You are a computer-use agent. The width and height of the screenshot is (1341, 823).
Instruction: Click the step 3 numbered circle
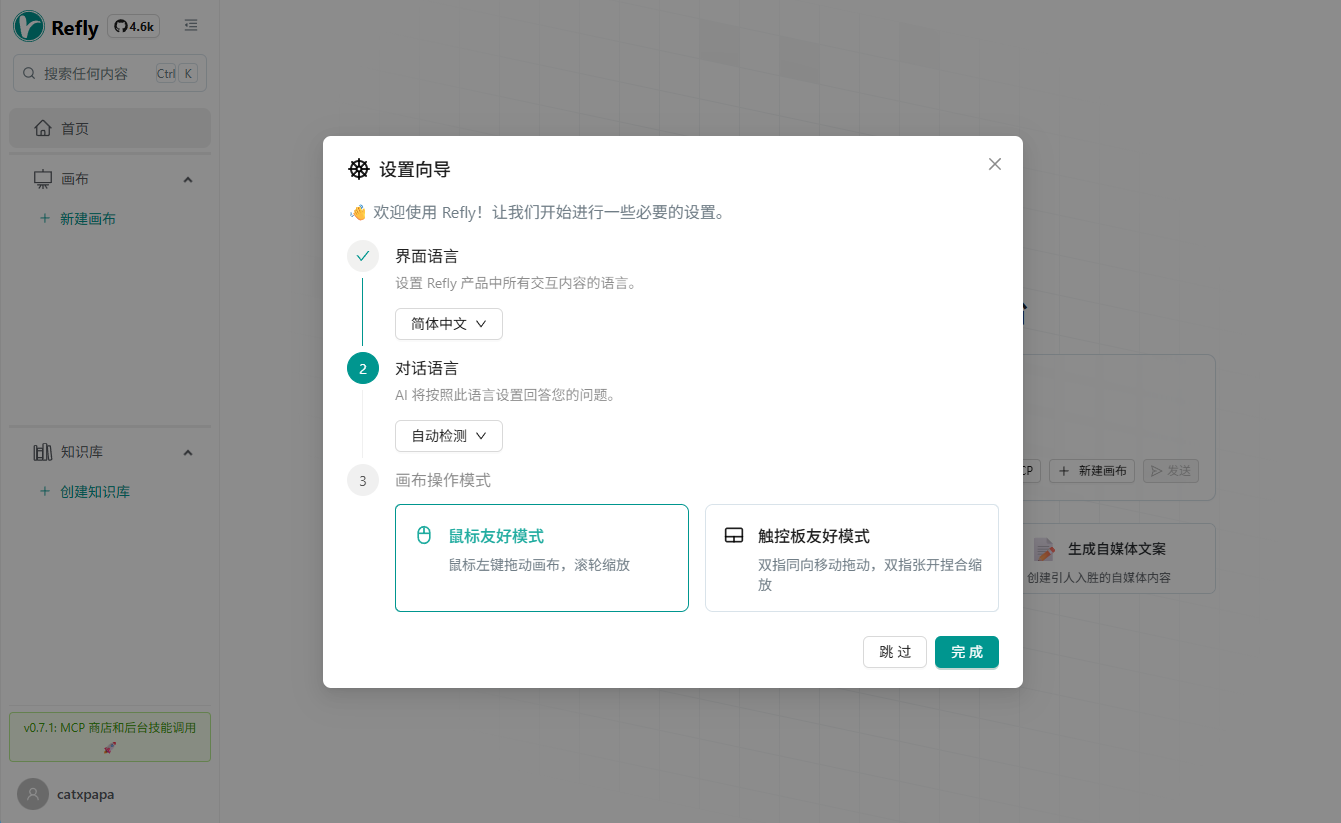363,481
